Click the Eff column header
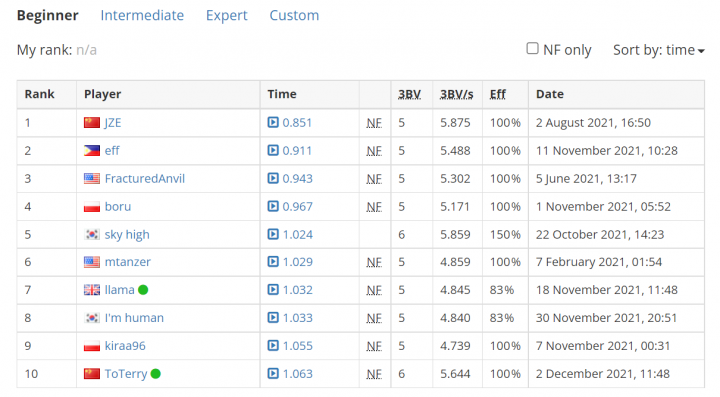Screen dimensions: 720x397 498,94
